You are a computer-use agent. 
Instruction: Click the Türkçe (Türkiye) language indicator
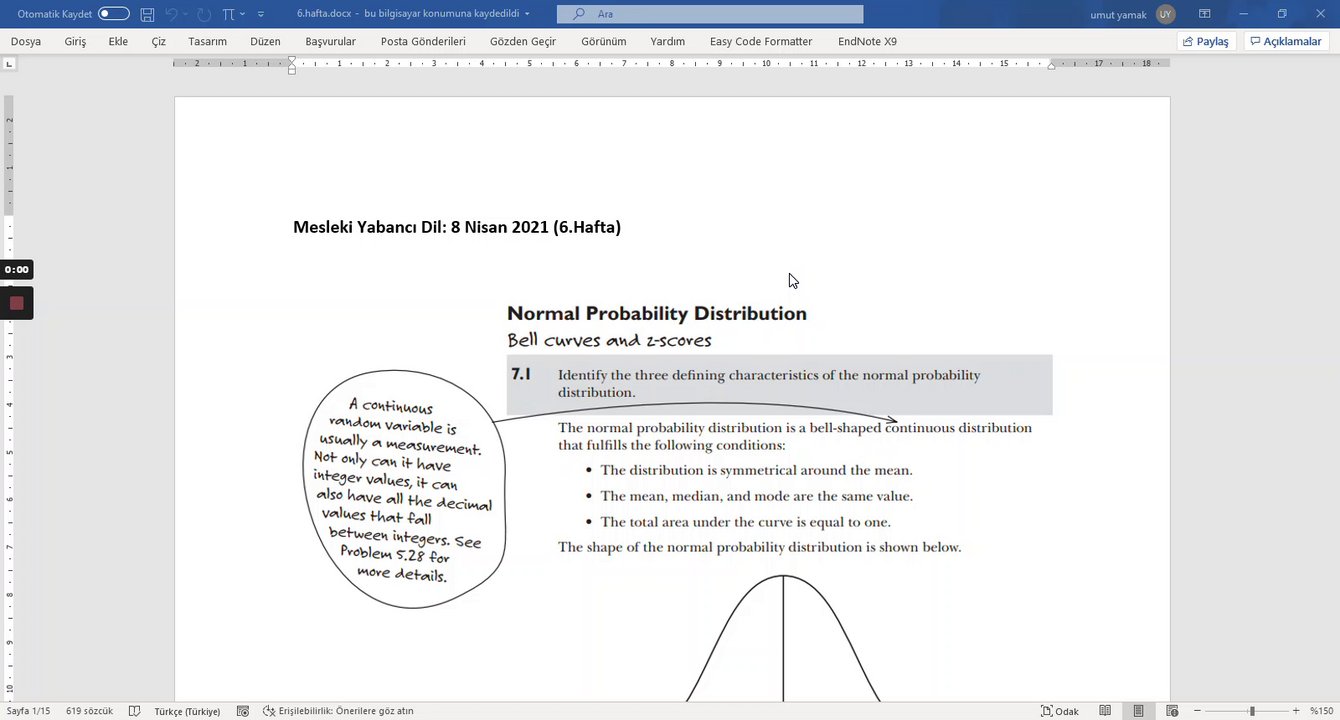pyautogui.click(x=187, y=711)
